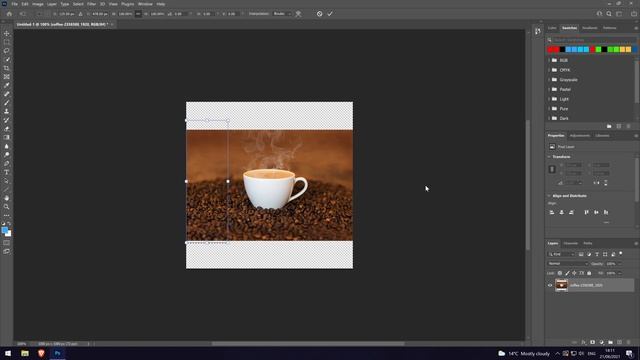This screenshot has height=360, width=640.
Task: Select the Horizontal Type tool
Action: [x=7, y=172]
